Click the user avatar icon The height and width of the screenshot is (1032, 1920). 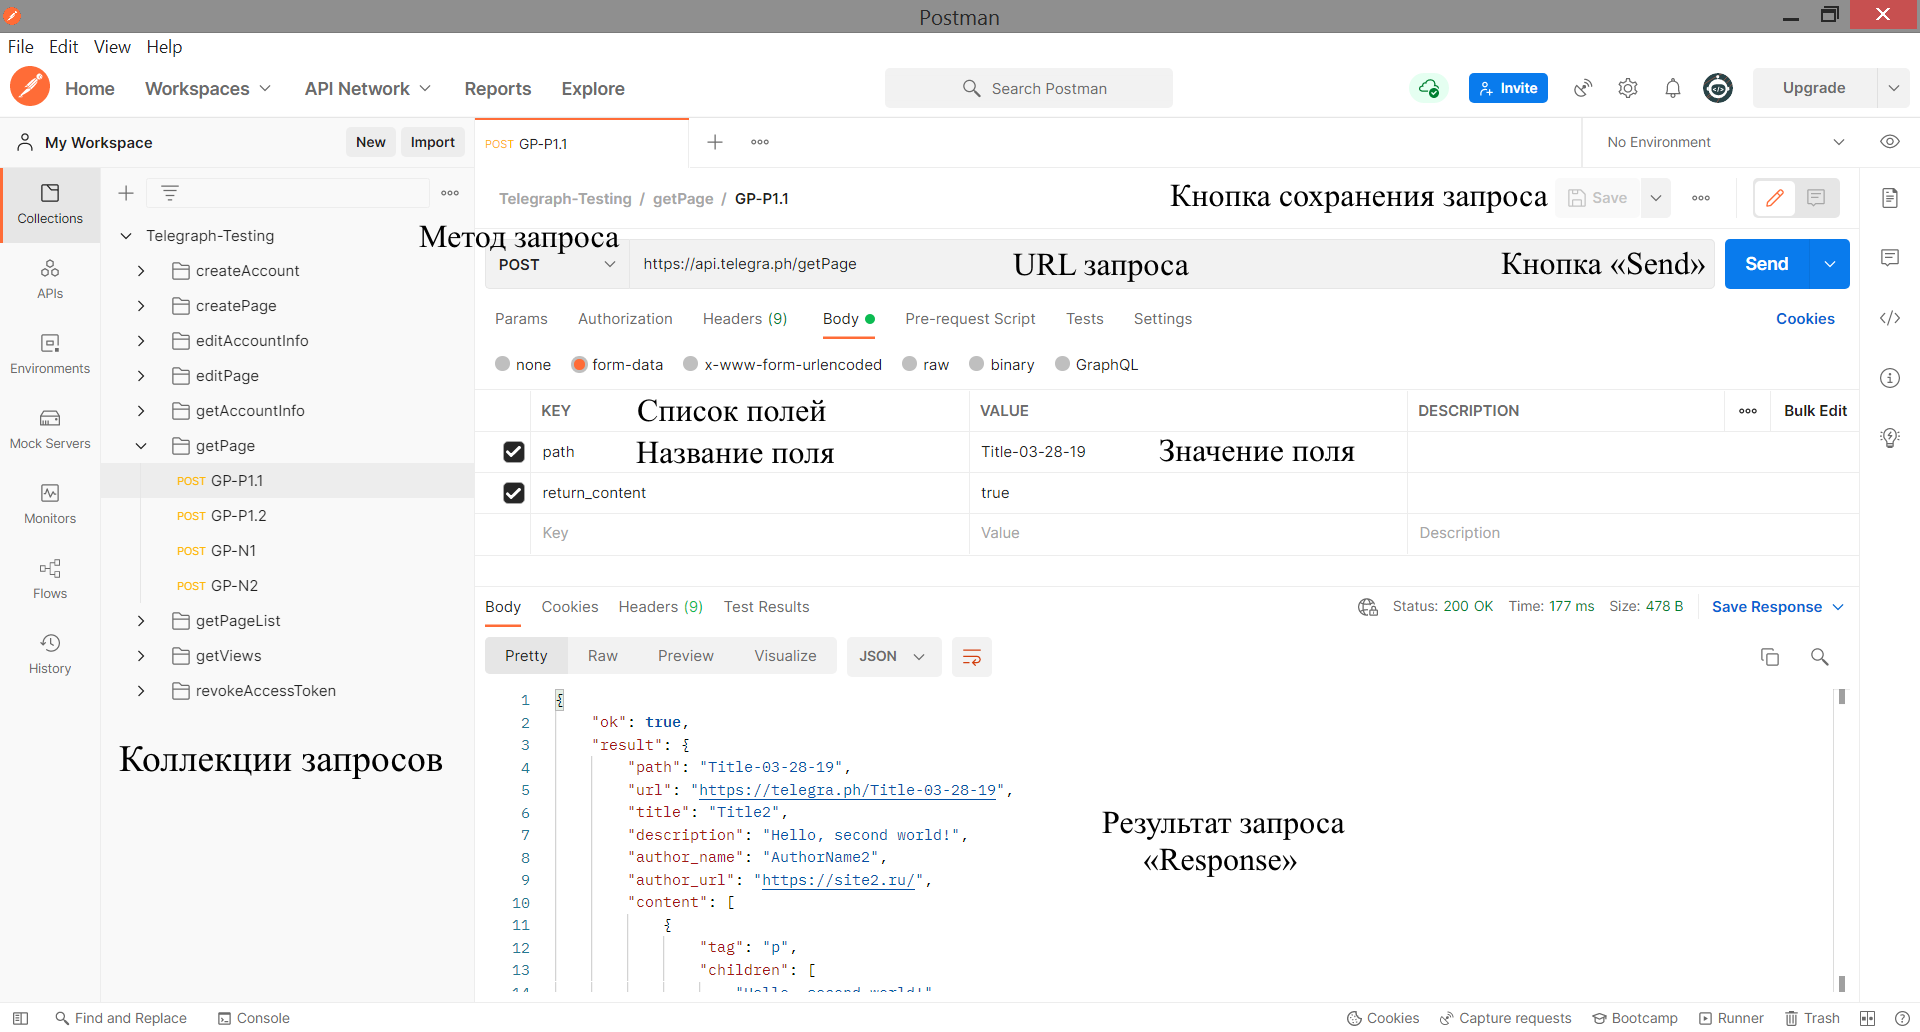click(1718, 88)
